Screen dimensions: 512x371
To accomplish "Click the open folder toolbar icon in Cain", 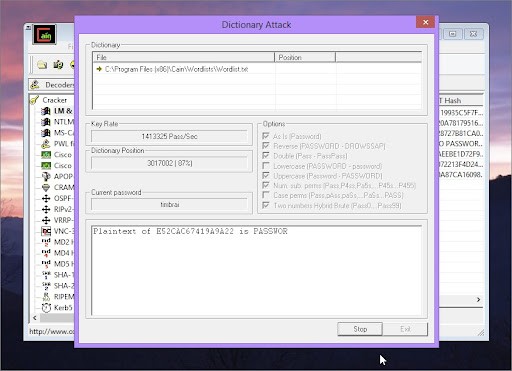I will click(42, 65).
